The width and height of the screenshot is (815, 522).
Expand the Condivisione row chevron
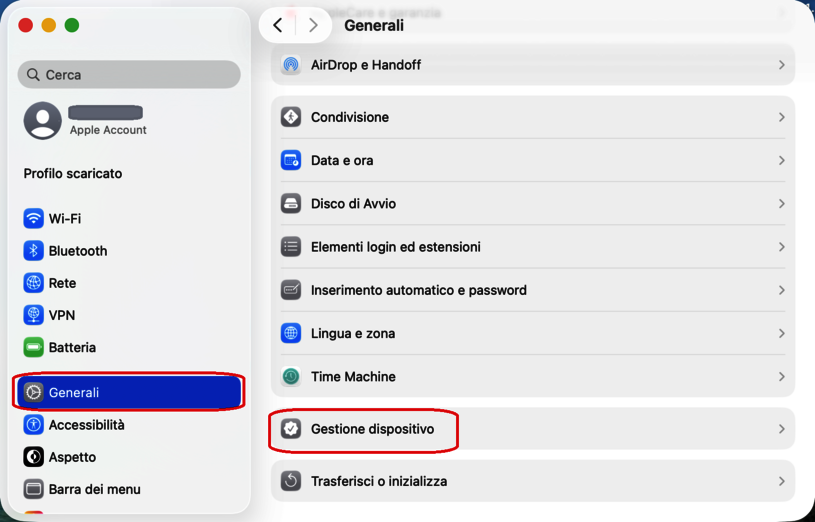[781, 117]
